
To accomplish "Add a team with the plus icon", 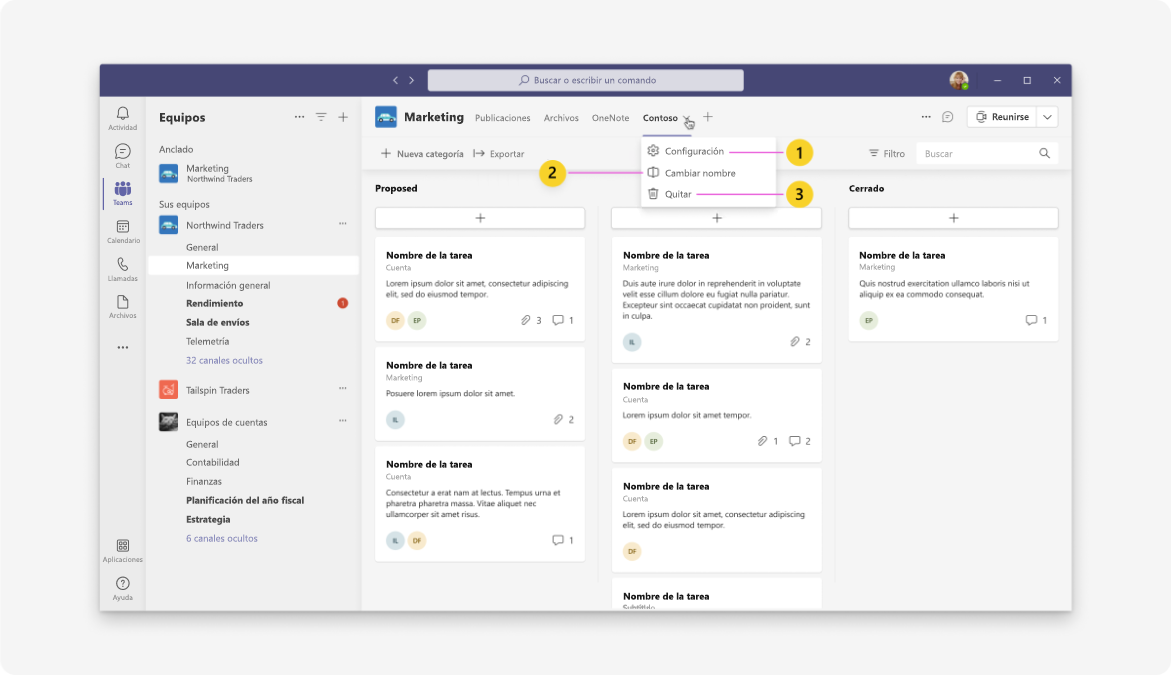I will tap(343, 117).
